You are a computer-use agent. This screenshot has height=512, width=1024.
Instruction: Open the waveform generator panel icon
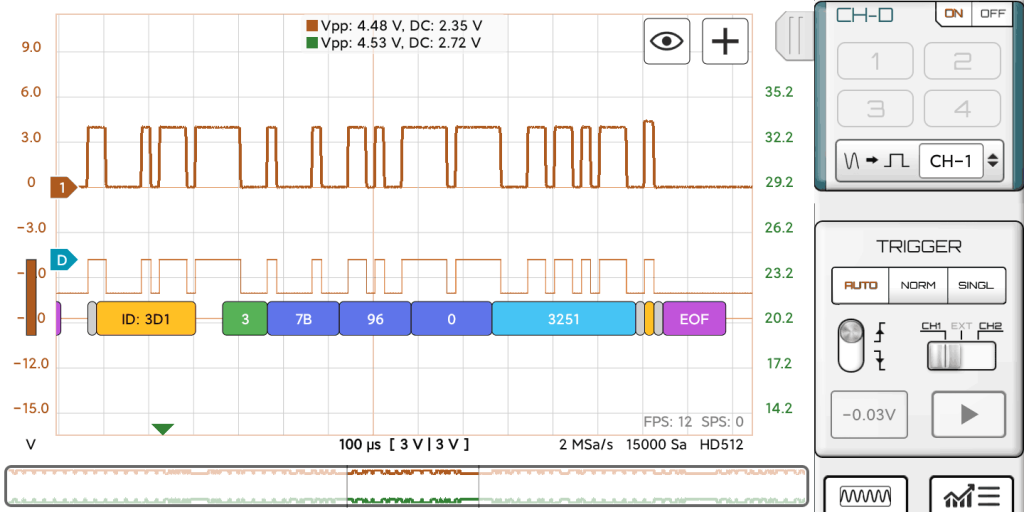click(x=865, y=495)
